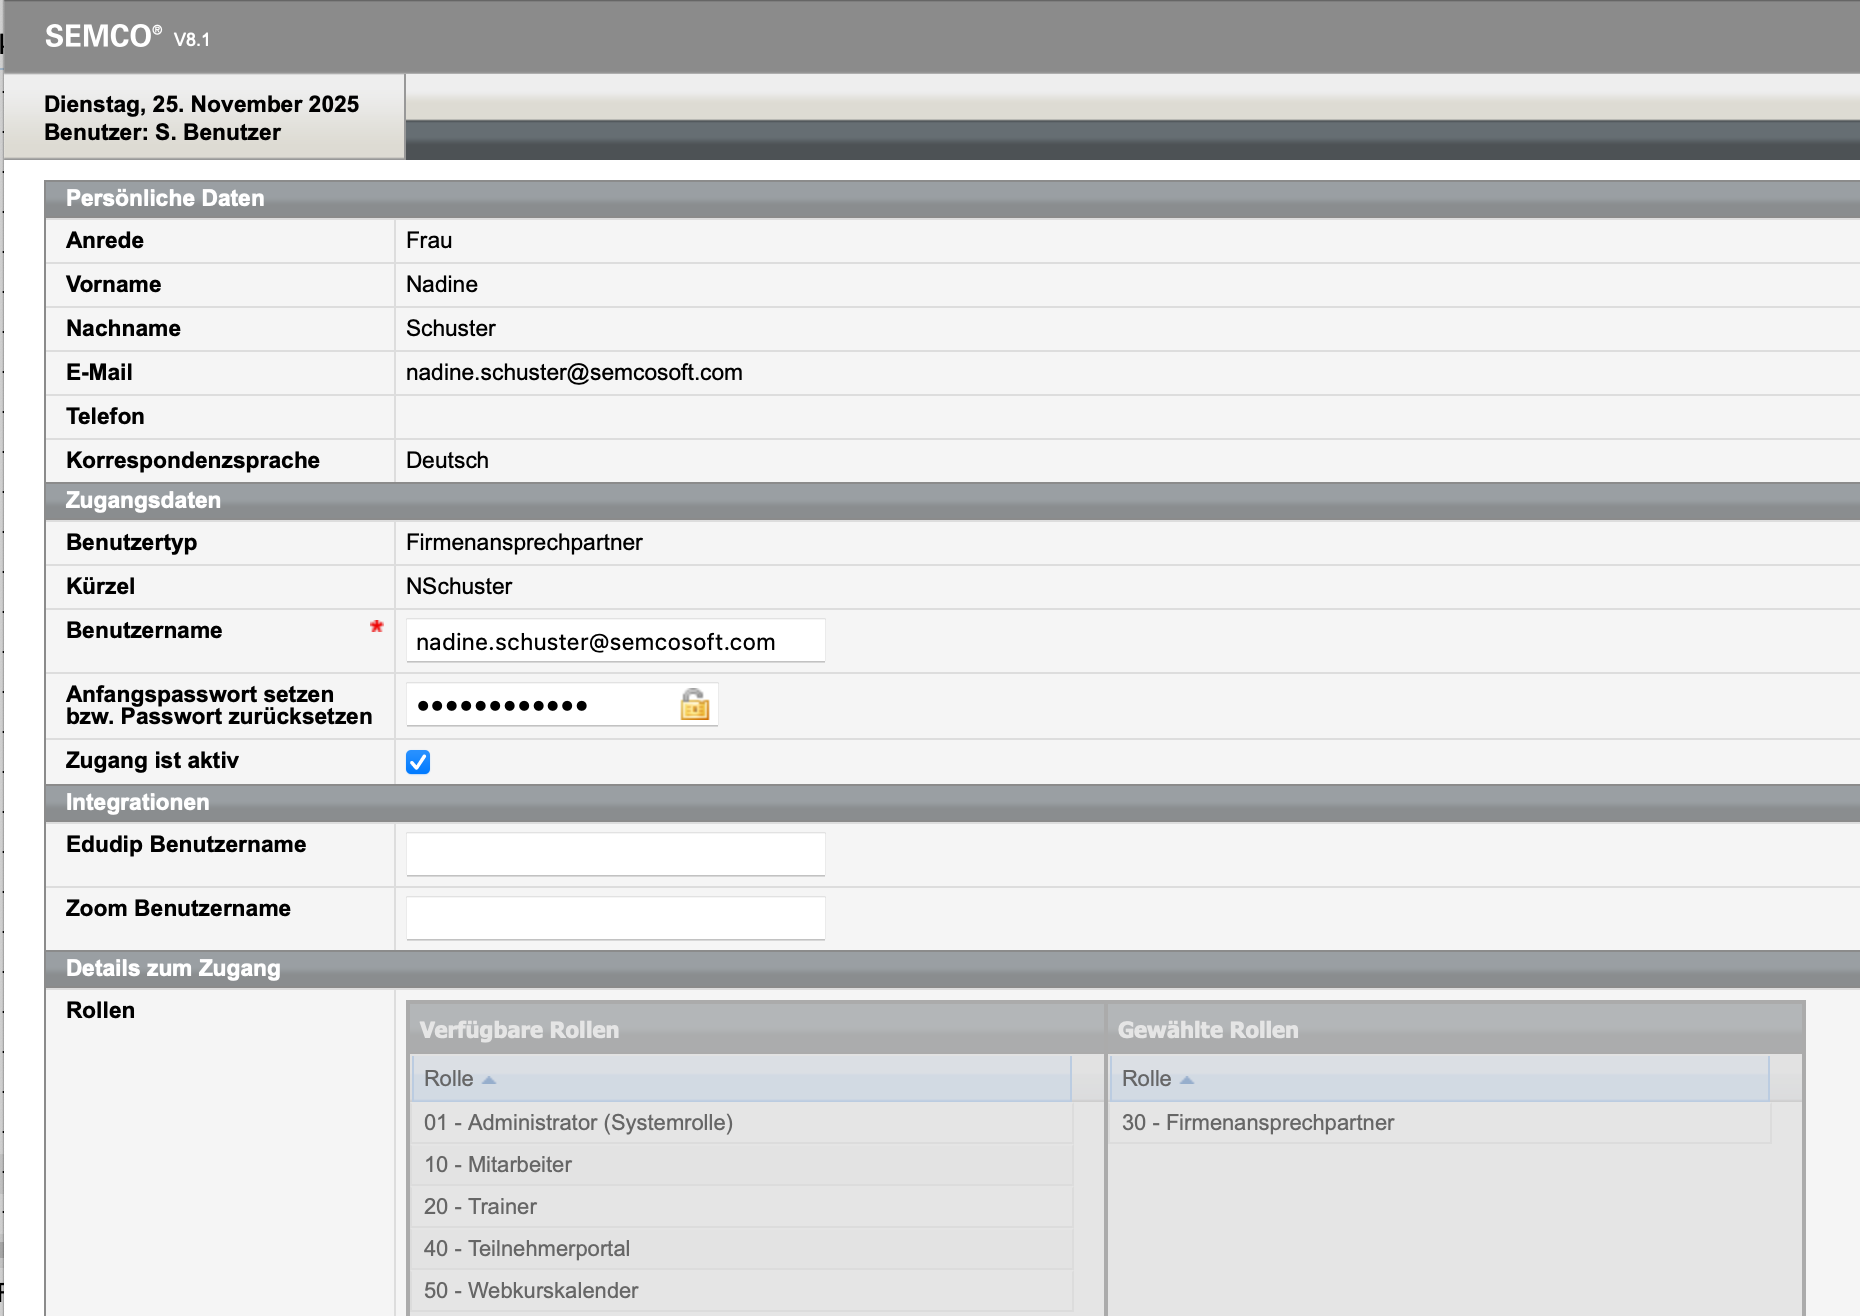The height and width of the screenshot is (1316, 1860).
Task: Click the Persönliche Daten section header
Action: click(165, 198)
